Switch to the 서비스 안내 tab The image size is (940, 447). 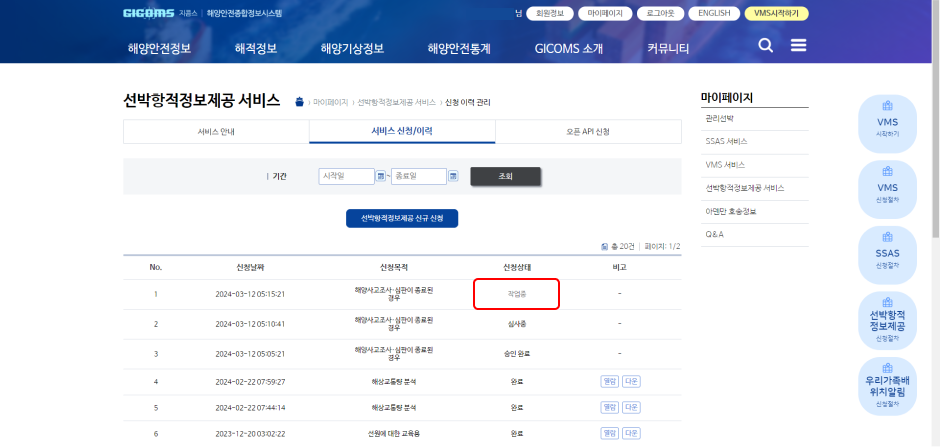tap(216, 132)
